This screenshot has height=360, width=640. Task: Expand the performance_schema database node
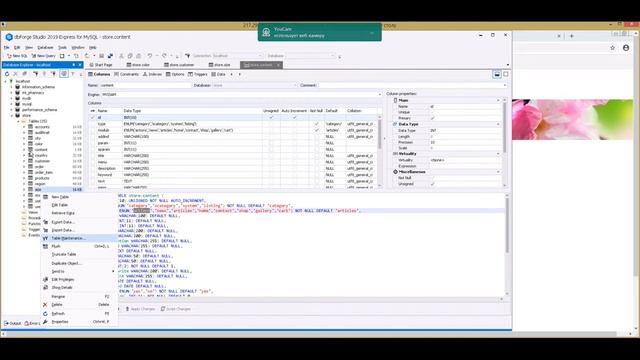[11, 110]
